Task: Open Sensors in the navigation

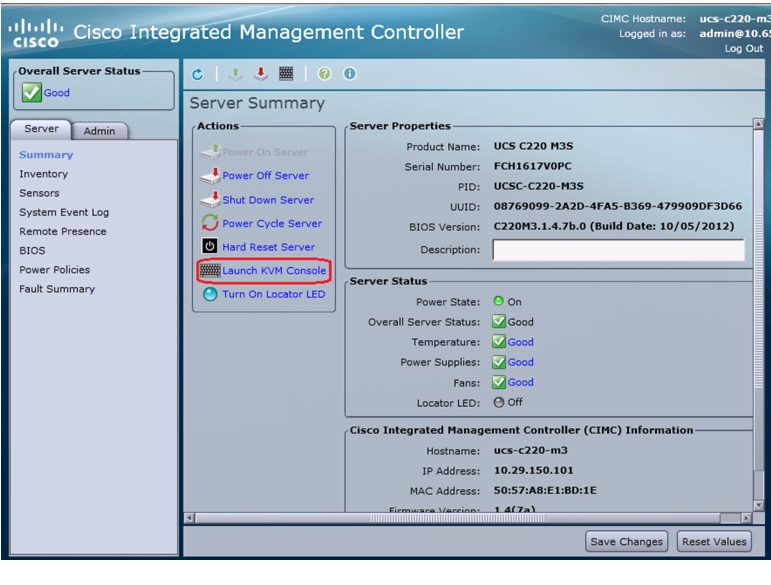Action: click(39, 193)
